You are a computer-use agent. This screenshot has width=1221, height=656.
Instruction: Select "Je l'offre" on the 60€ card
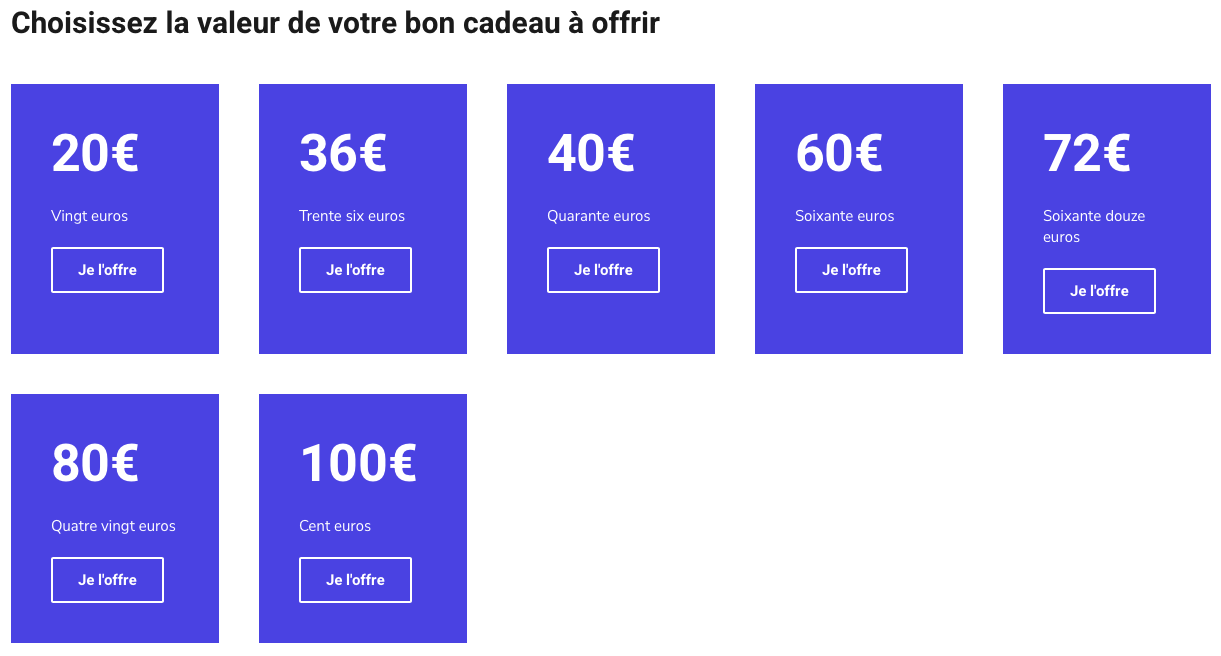pyautogui.click(x=851, y=270)
